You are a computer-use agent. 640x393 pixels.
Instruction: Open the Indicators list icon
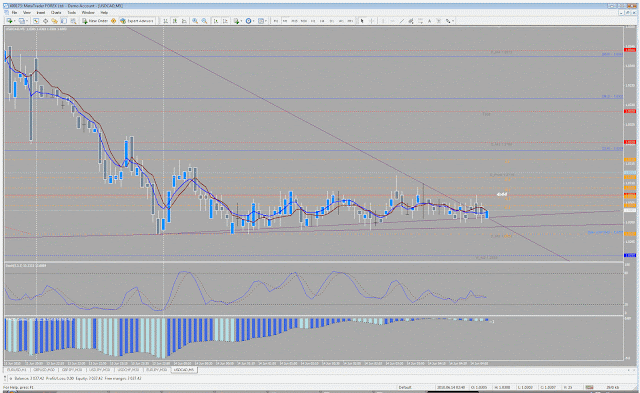click(x=236, y=21)
